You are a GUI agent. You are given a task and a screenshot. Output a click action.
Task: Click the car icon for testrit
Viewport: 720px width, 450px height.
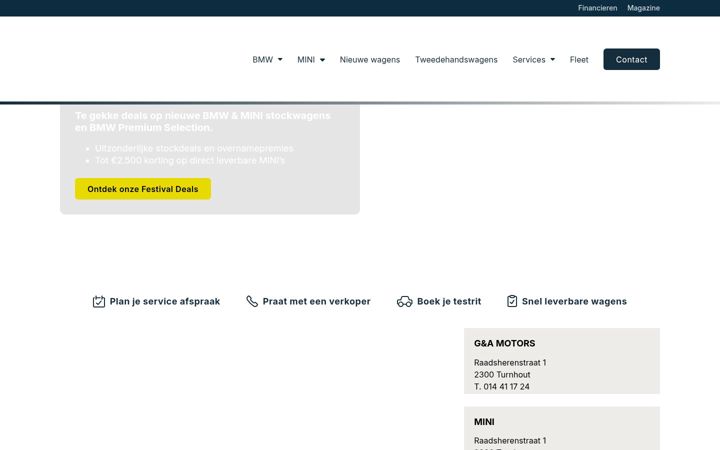tap(405, 301)
